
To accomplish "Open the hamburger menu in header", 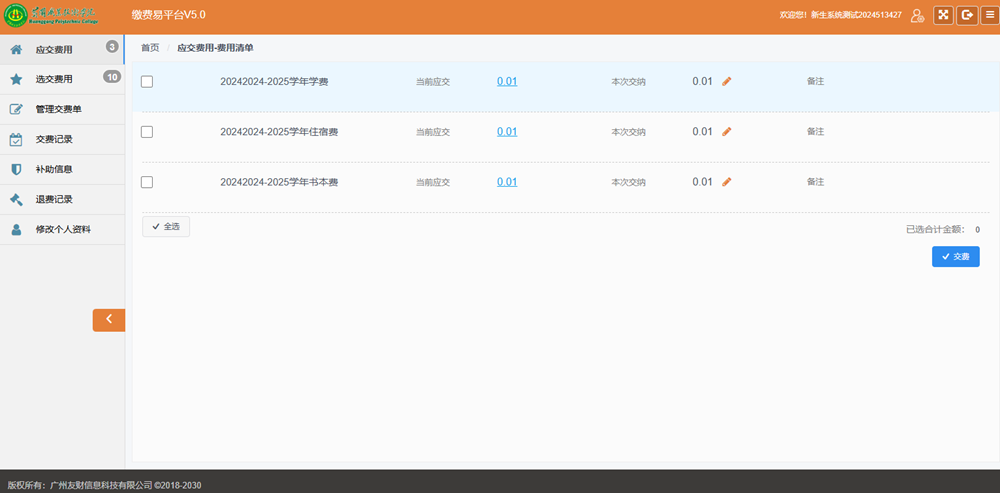I will 989,15.
